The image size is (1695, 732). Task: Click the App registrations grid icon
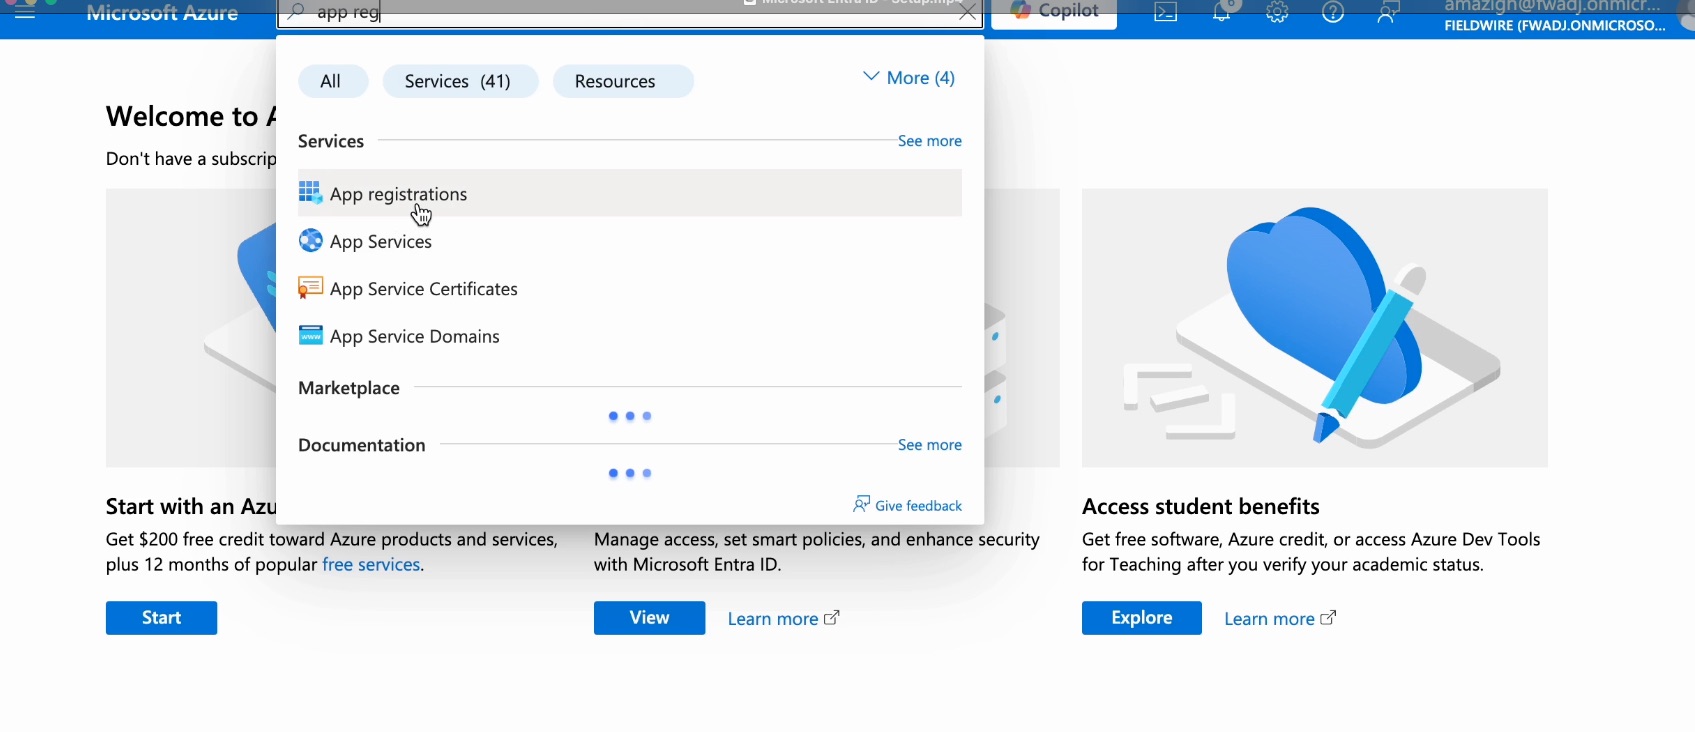click(310, 192)
